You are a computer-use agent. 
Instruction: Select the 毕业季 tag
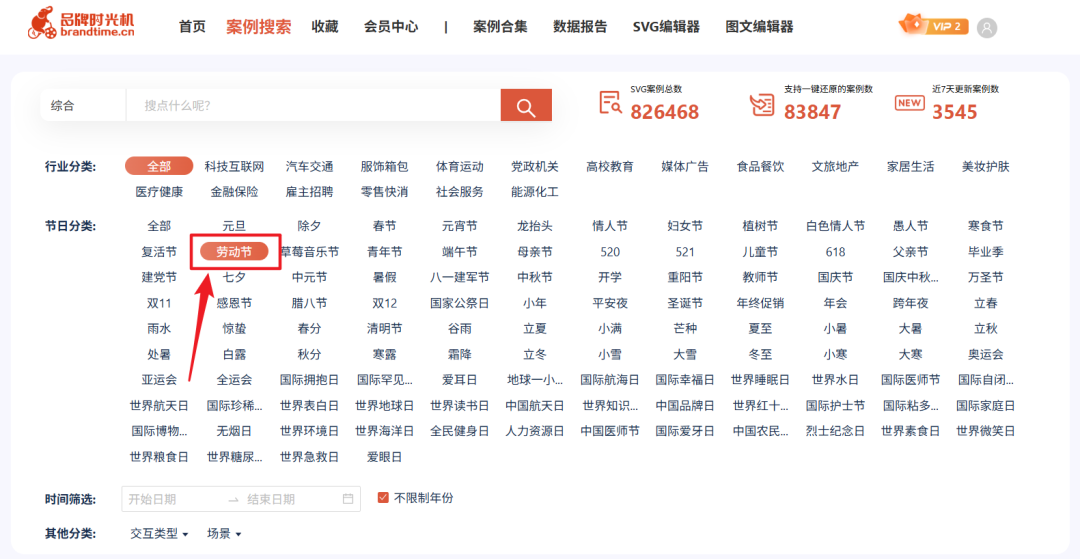[986, 252]
